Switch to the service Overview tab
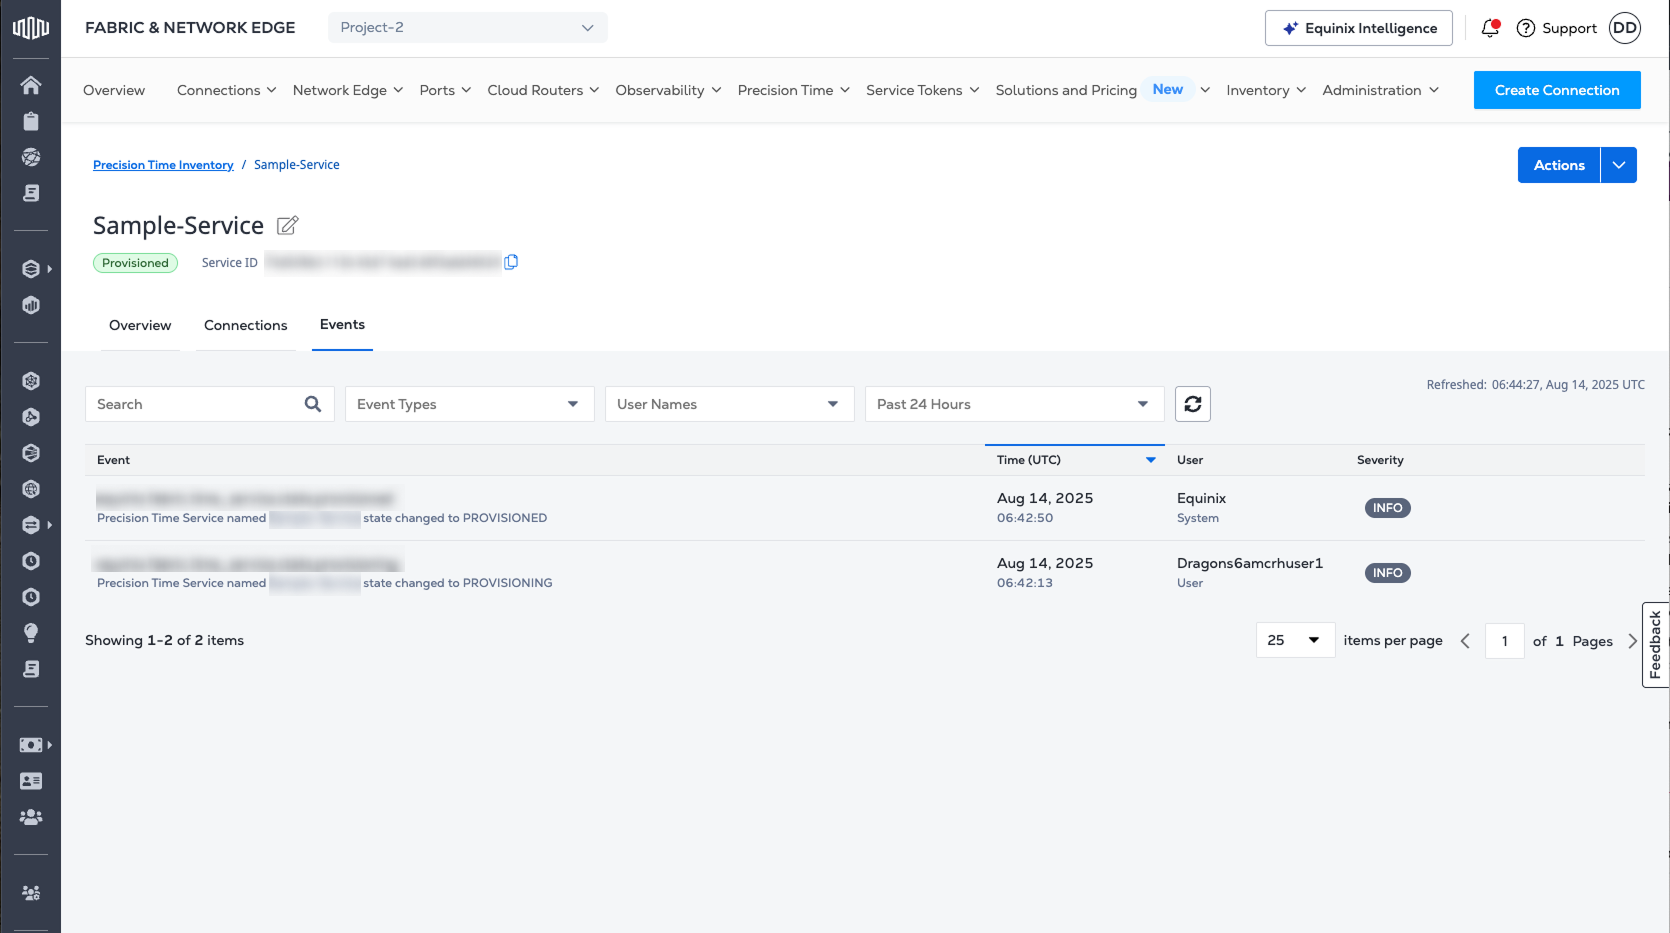The width and height of the screenshot is (1670, 933). point(140,325)
